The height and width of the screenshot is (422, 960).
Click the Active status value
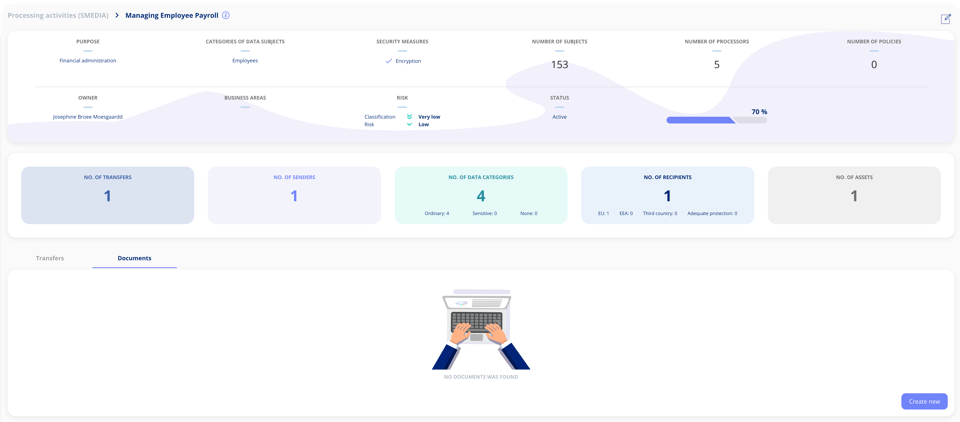coord(560,116)
